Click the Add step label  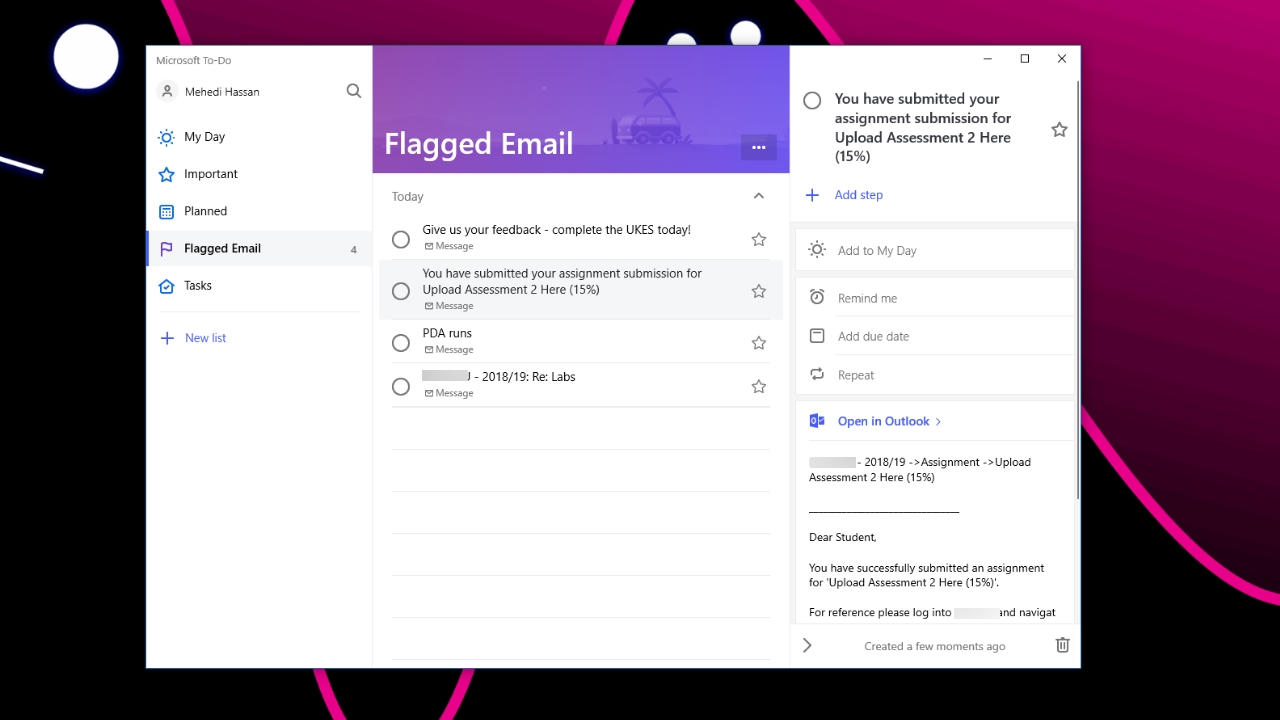[859, 195]
